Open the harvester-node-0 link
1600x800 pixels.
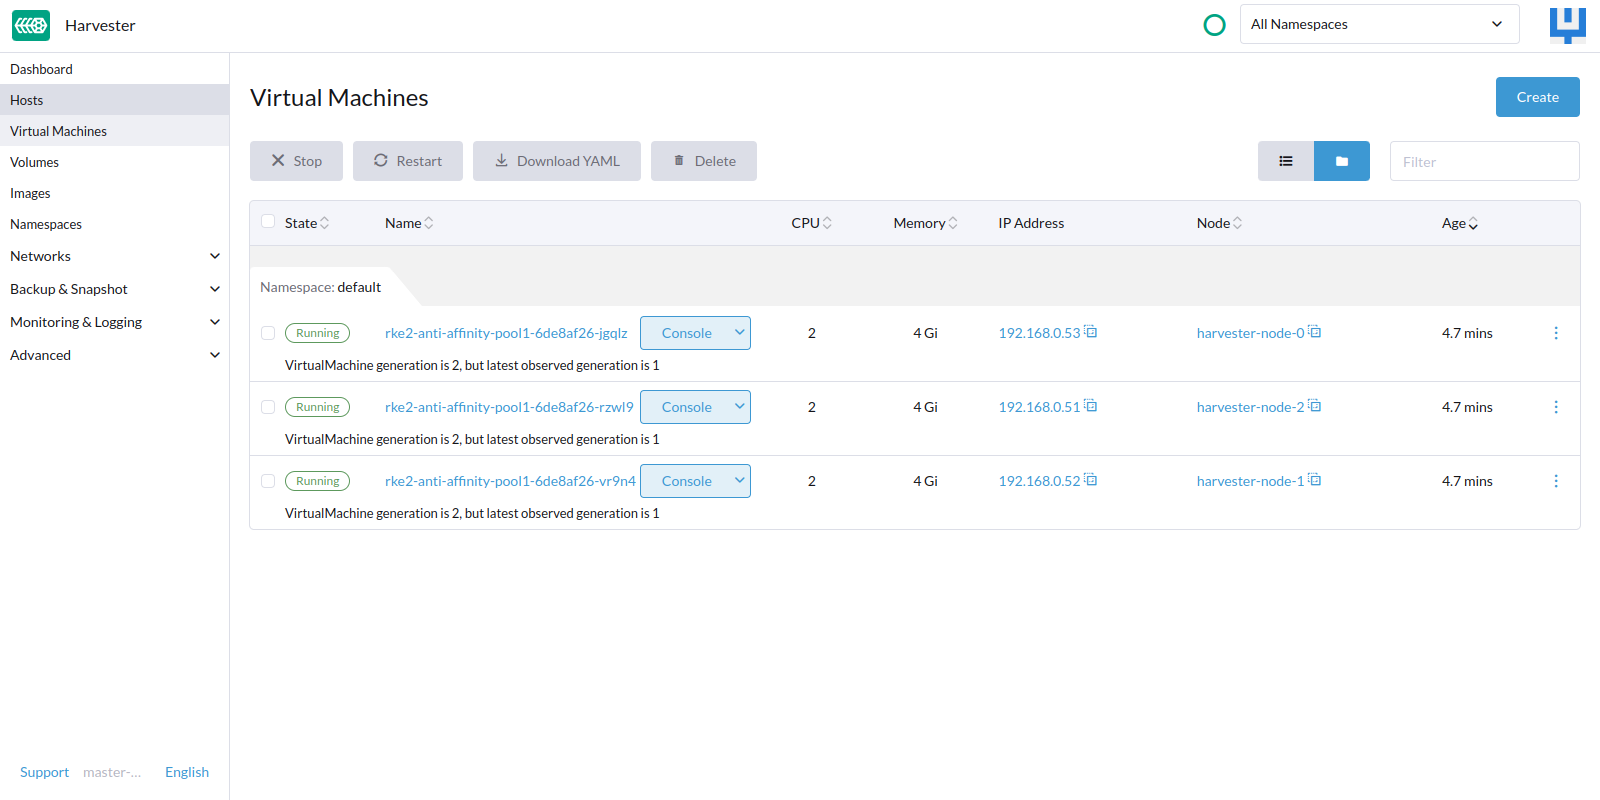pos(1250,333)
